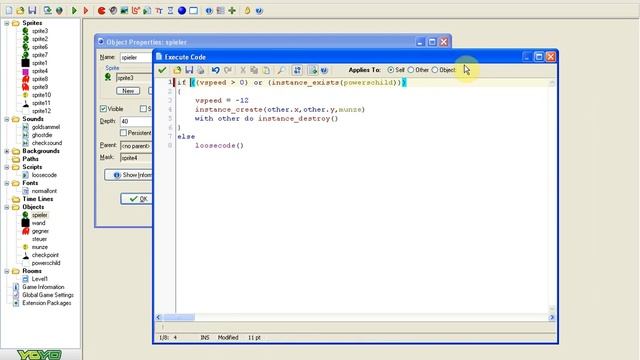
Task: Open Game Information tree entry
Action: click(x=43, y=287)
